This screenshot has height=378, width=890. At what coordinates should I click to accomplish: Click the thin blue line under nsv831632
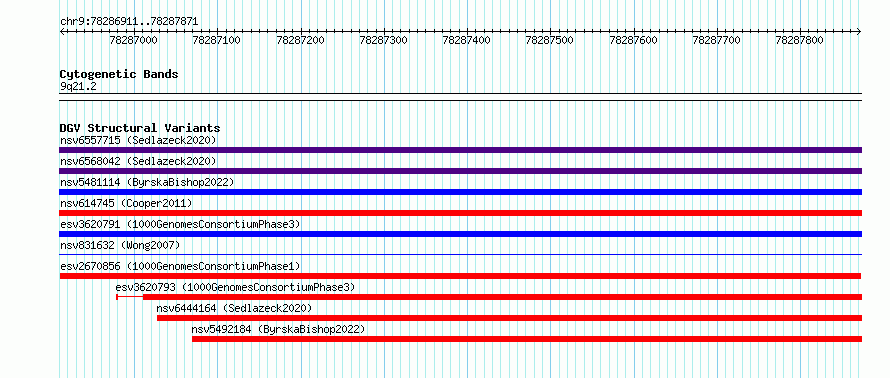click(x=460, y=255)
